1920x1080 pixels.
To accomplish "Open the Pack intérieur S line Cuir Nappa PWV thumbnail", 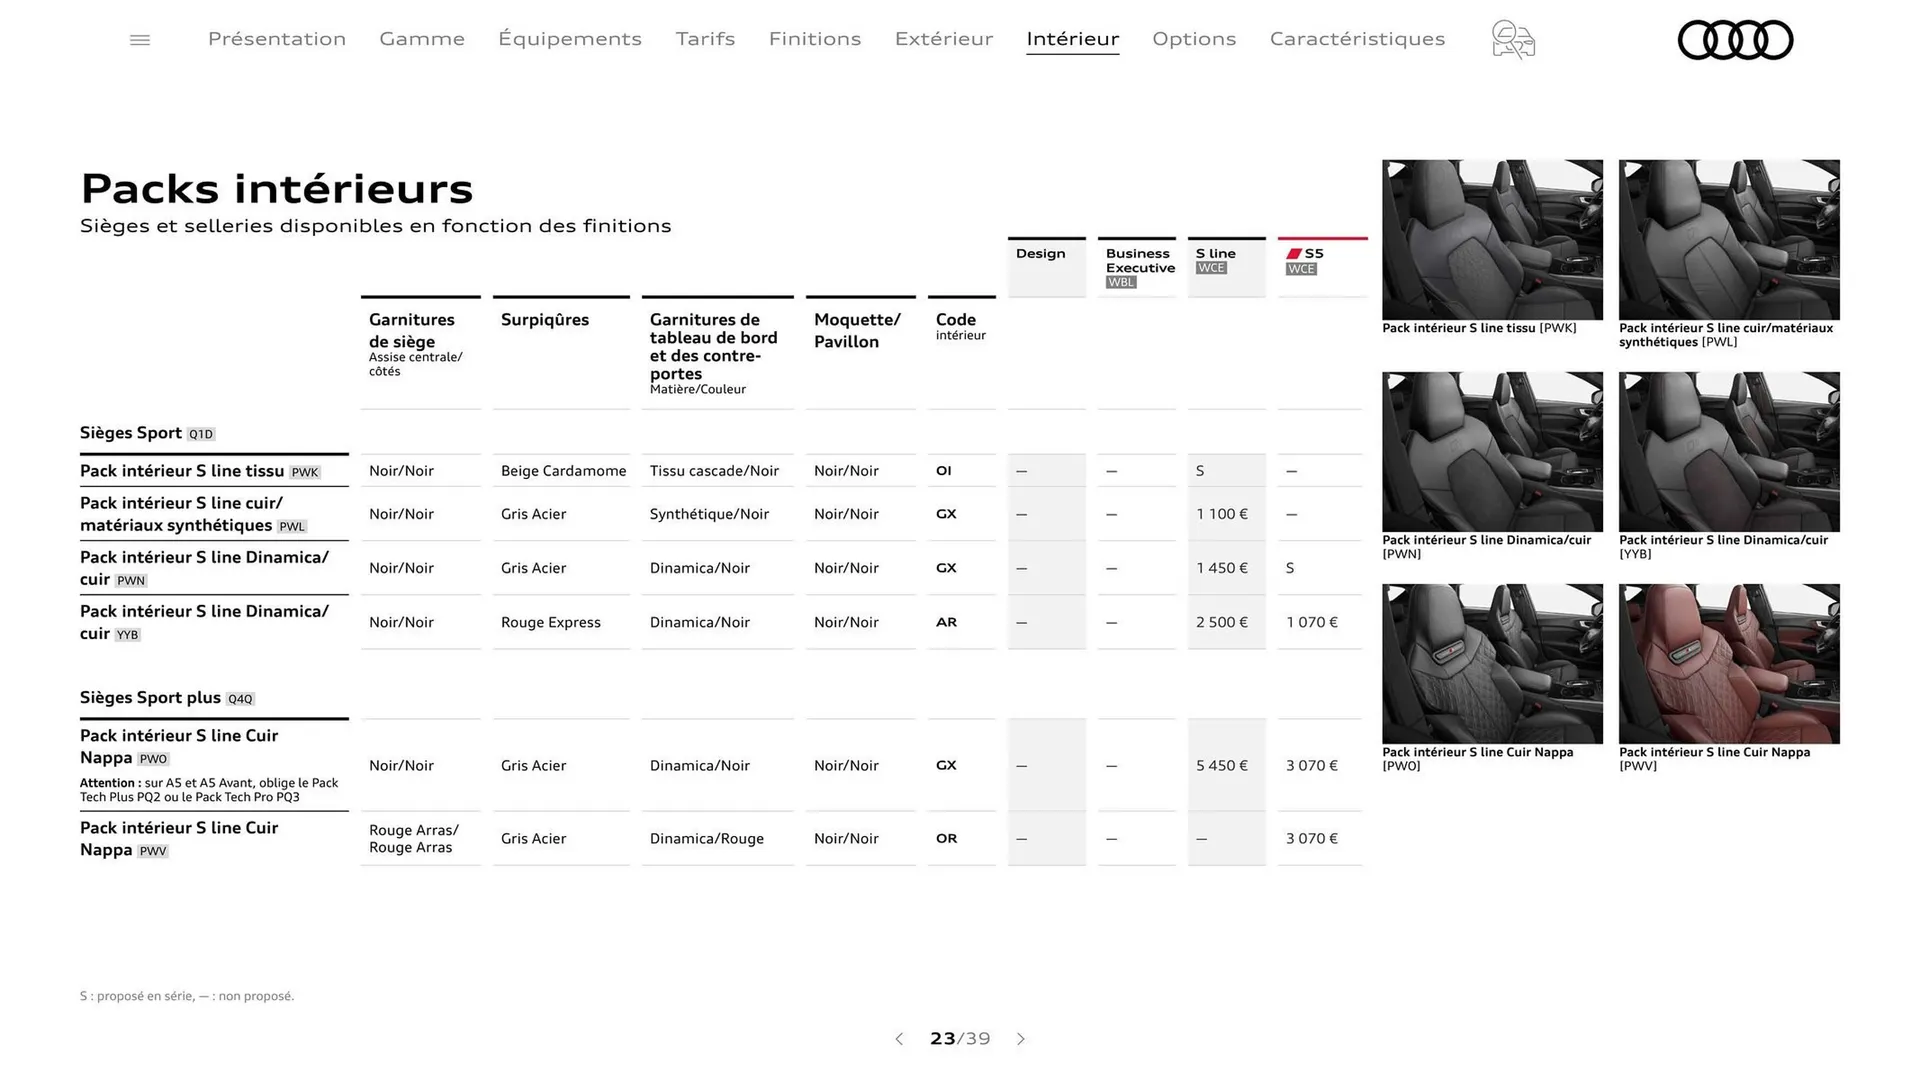I will (1728, 664).
